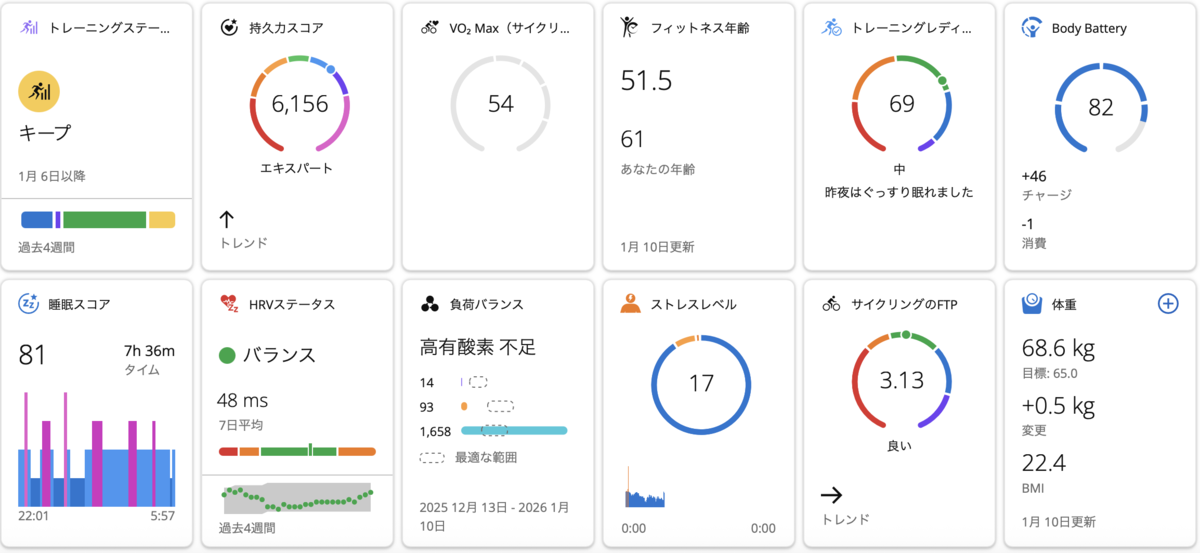The image size is (1200, 553).
Task: Click the training status runner icon
Action: (x=30, y=28)
